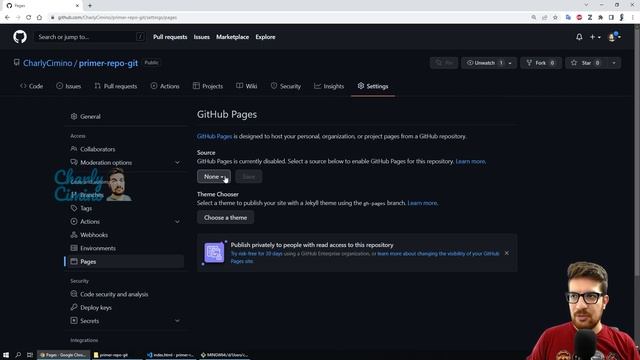Viewport: 640px width, 360px height.
Task: Open the None source dropdown
Action: [x=214, y=176]
